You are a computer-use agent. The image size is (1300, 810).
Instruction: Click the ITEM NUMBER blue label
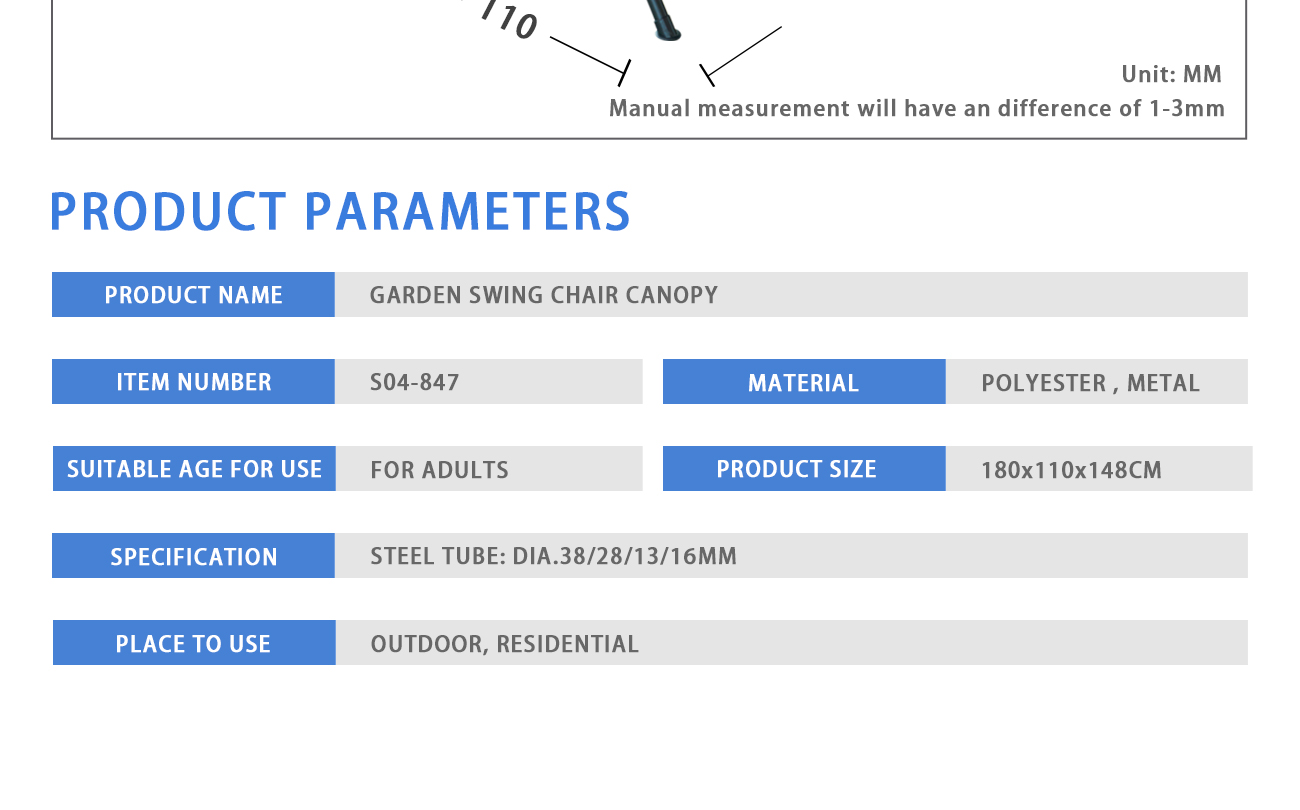tap(193, 382)
